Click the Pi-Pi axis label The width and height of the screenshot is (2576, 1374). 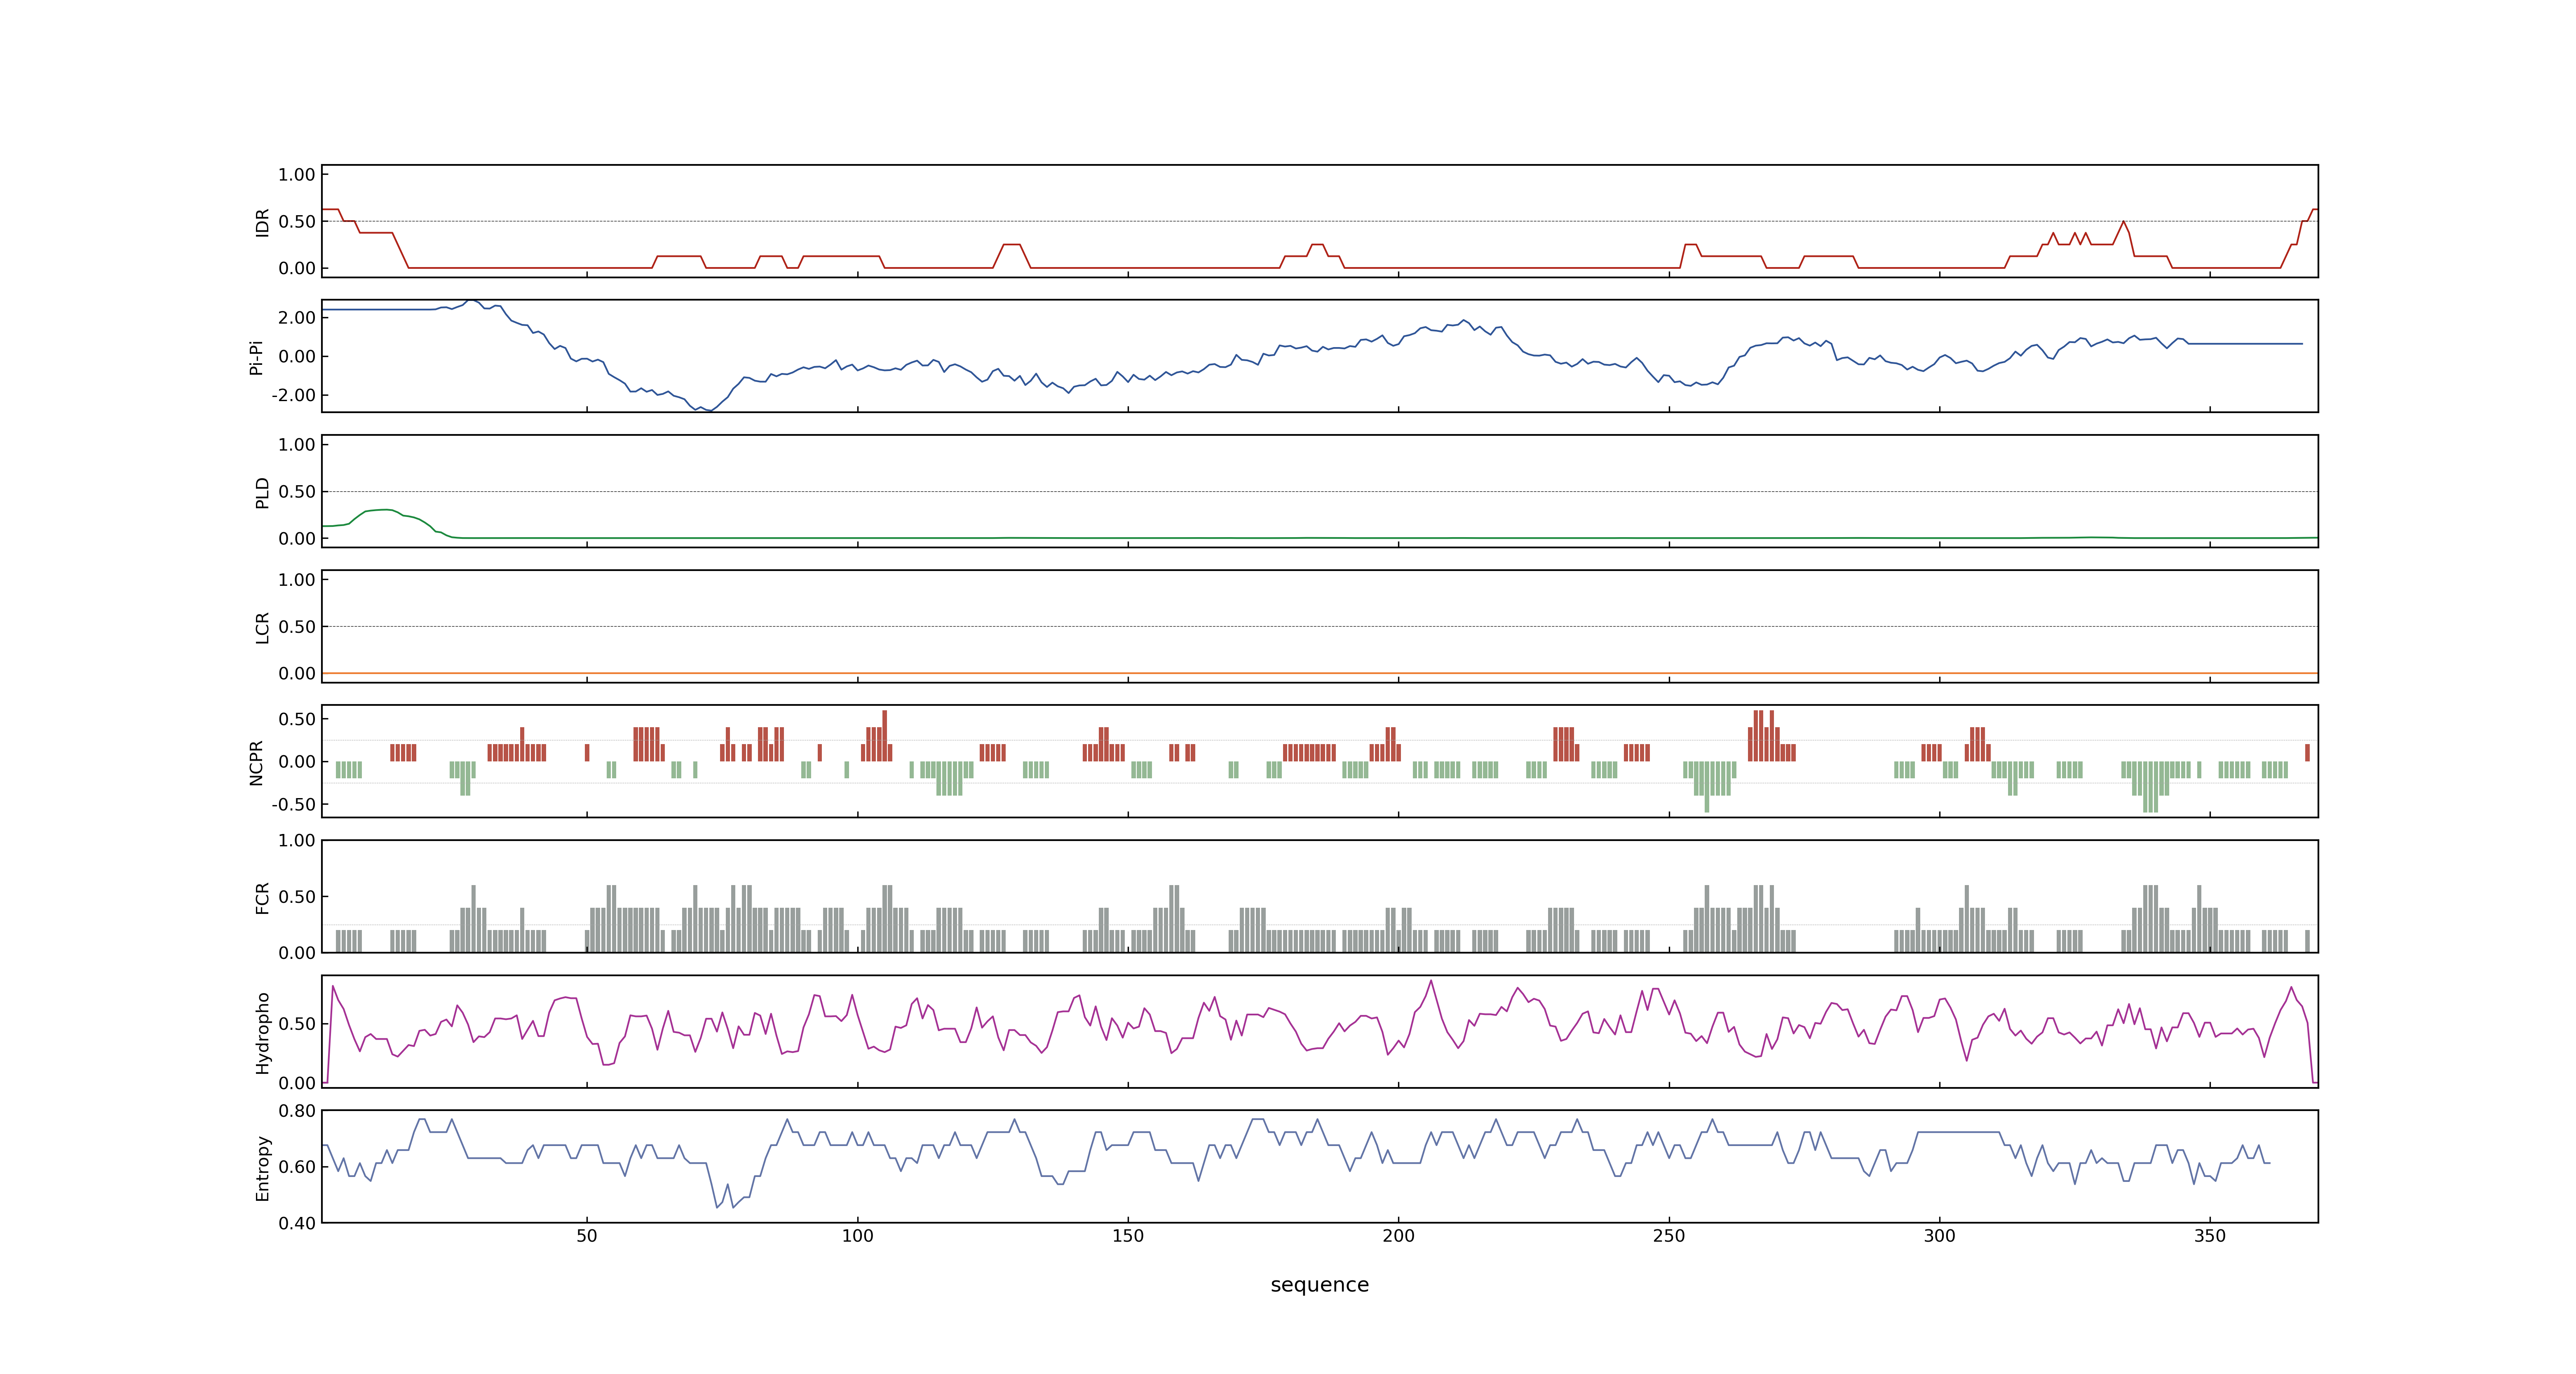coord(256,357)
